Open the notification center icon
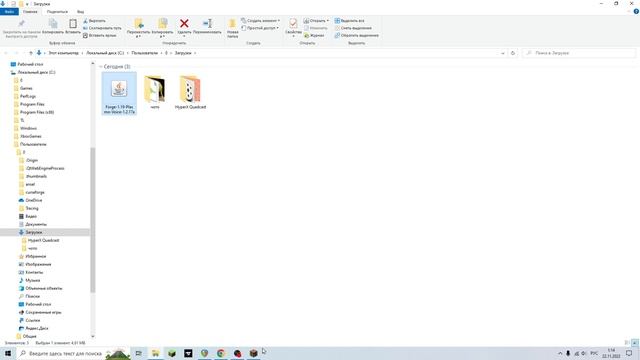 coord(629,353)
